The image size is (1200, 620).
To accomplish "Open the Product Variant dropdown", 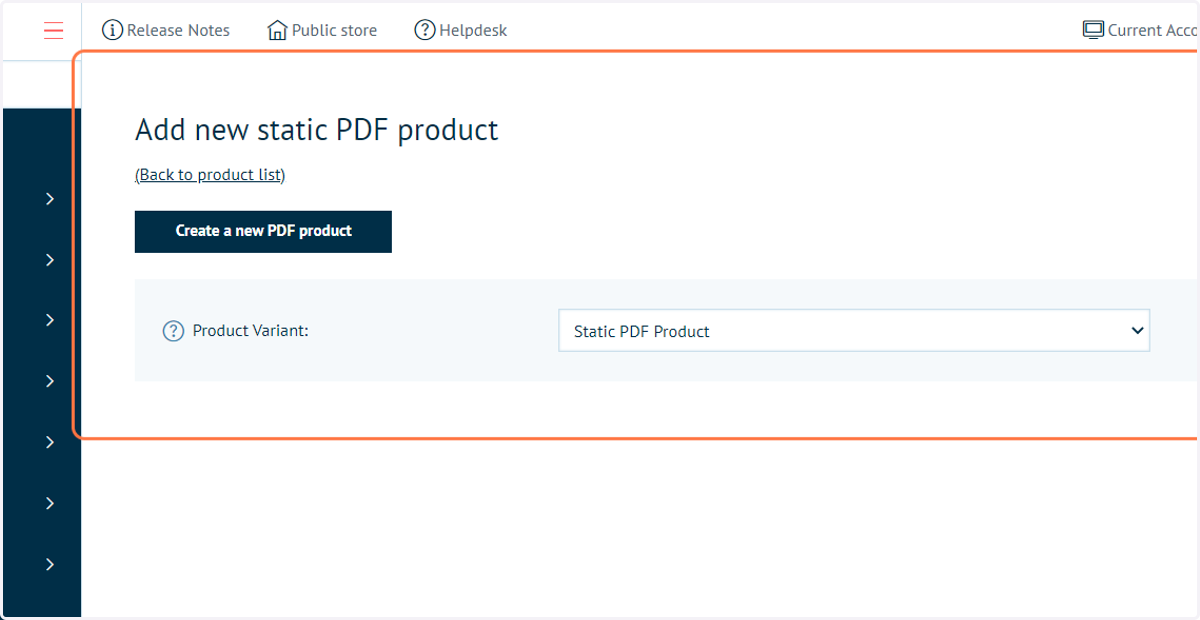I will tap(854, 331).
